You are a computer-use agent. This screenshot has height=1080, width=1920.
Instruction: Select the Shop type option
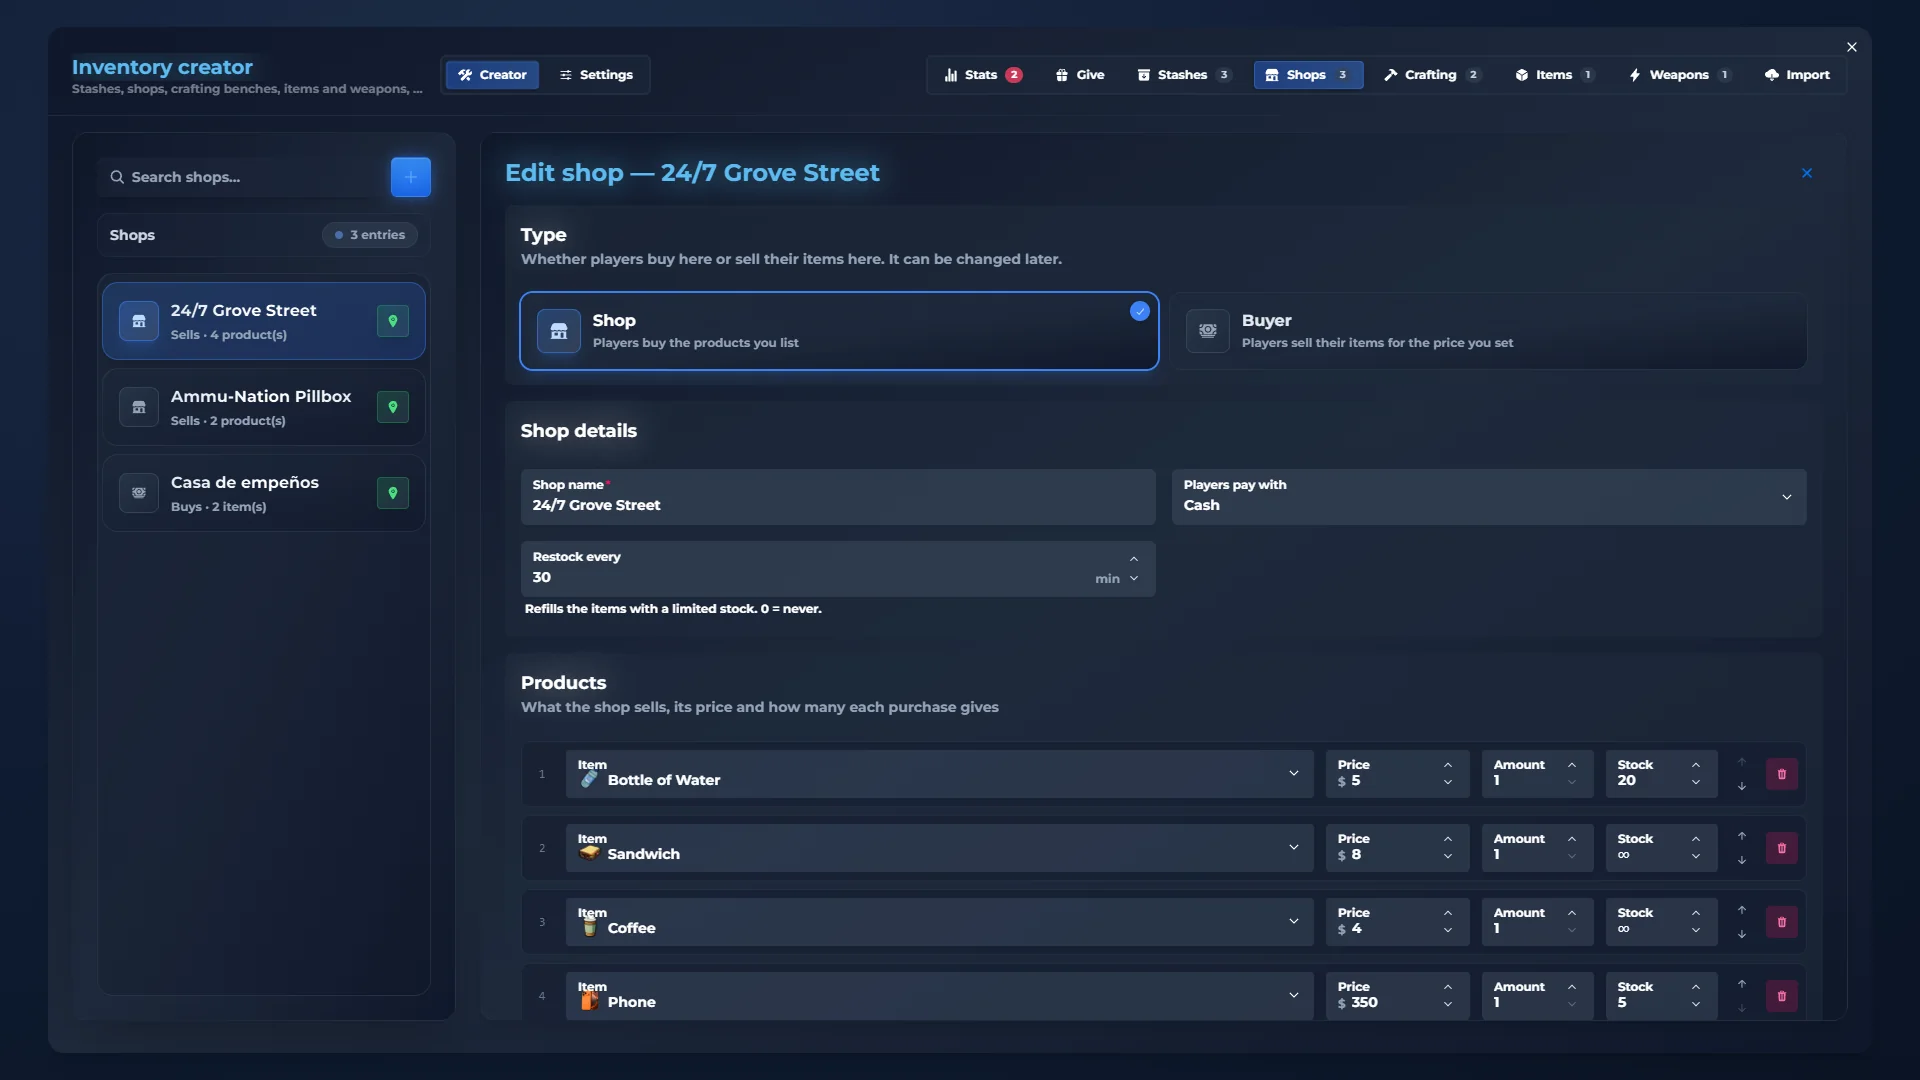(x=839, y=331)
